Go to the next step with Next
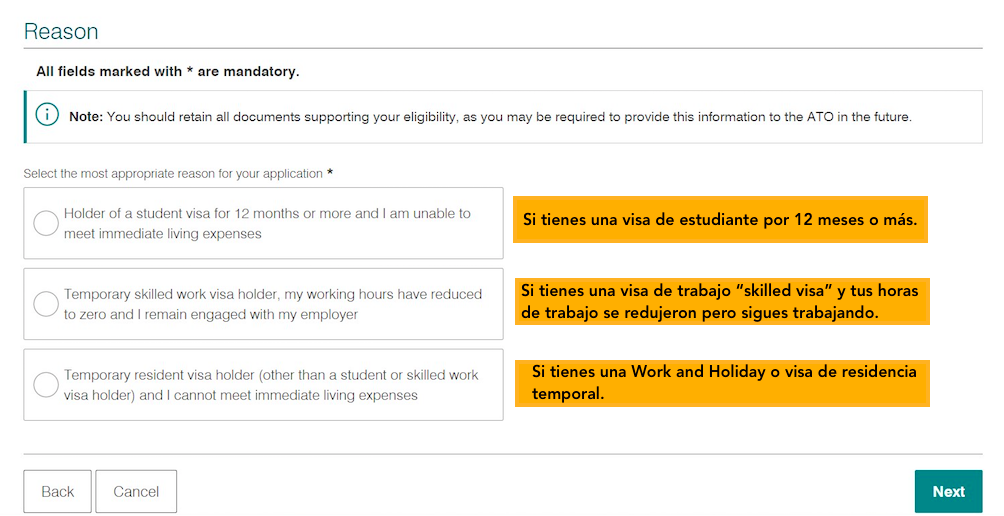 click(948, 491)
